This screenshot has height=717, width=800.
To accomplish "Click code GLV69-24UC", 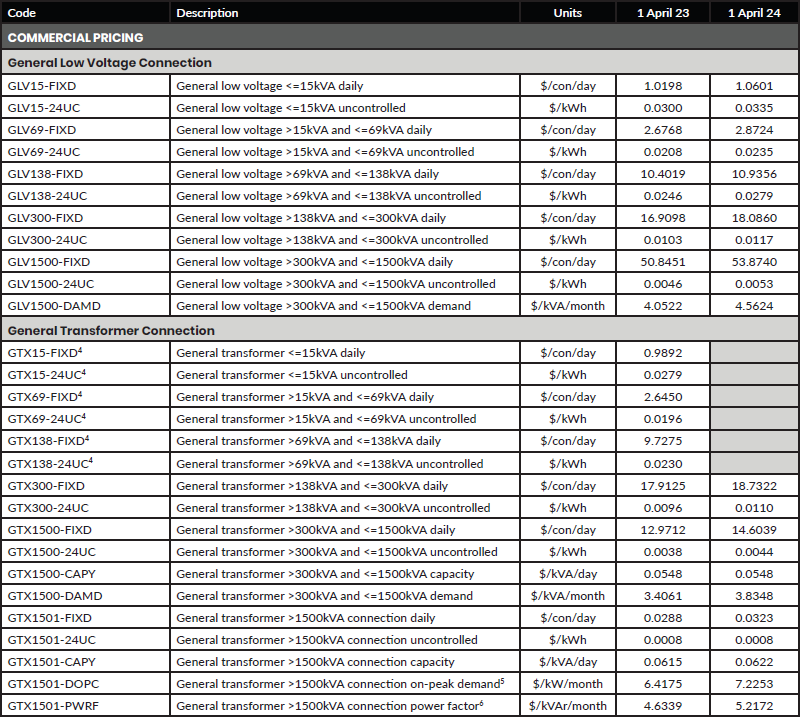I will 44,152.
